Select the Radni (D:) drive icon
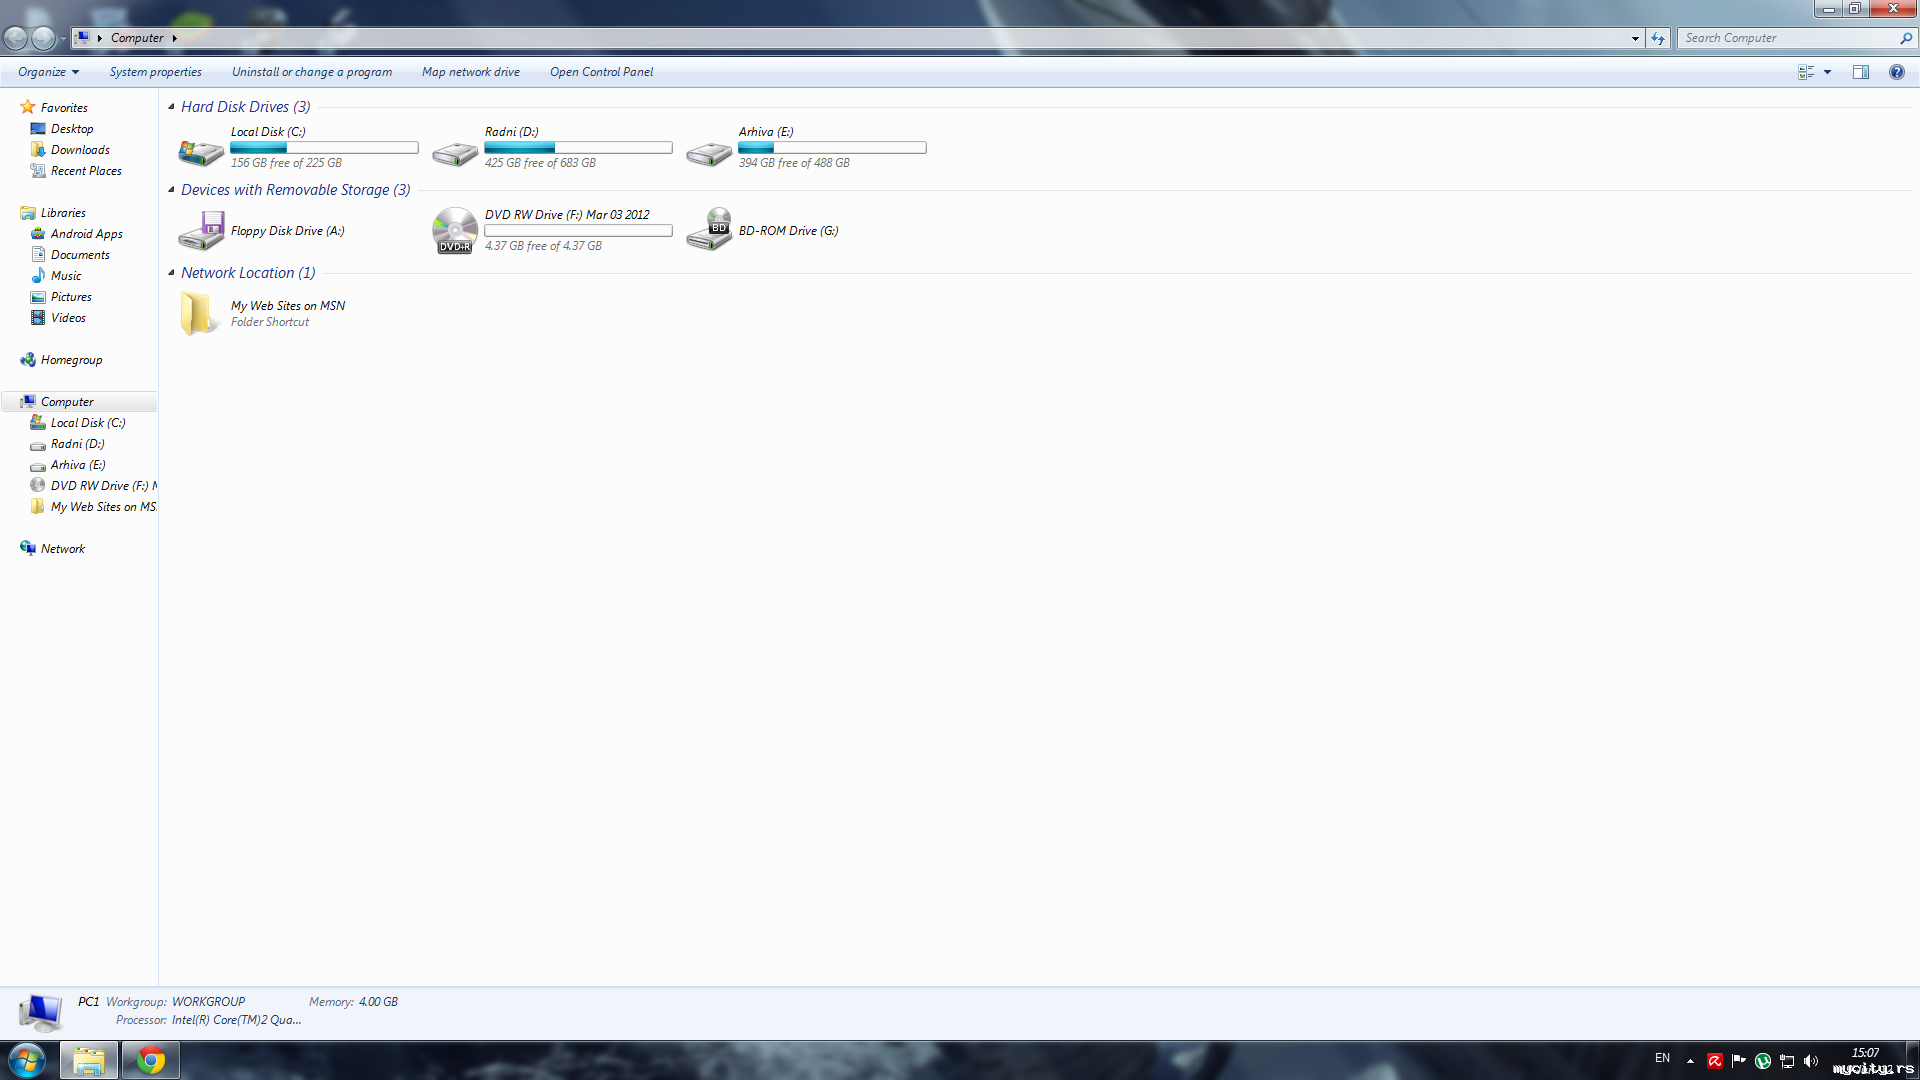The height and width of the screenshot is (1080, 1920). click(x=455, y=151)
